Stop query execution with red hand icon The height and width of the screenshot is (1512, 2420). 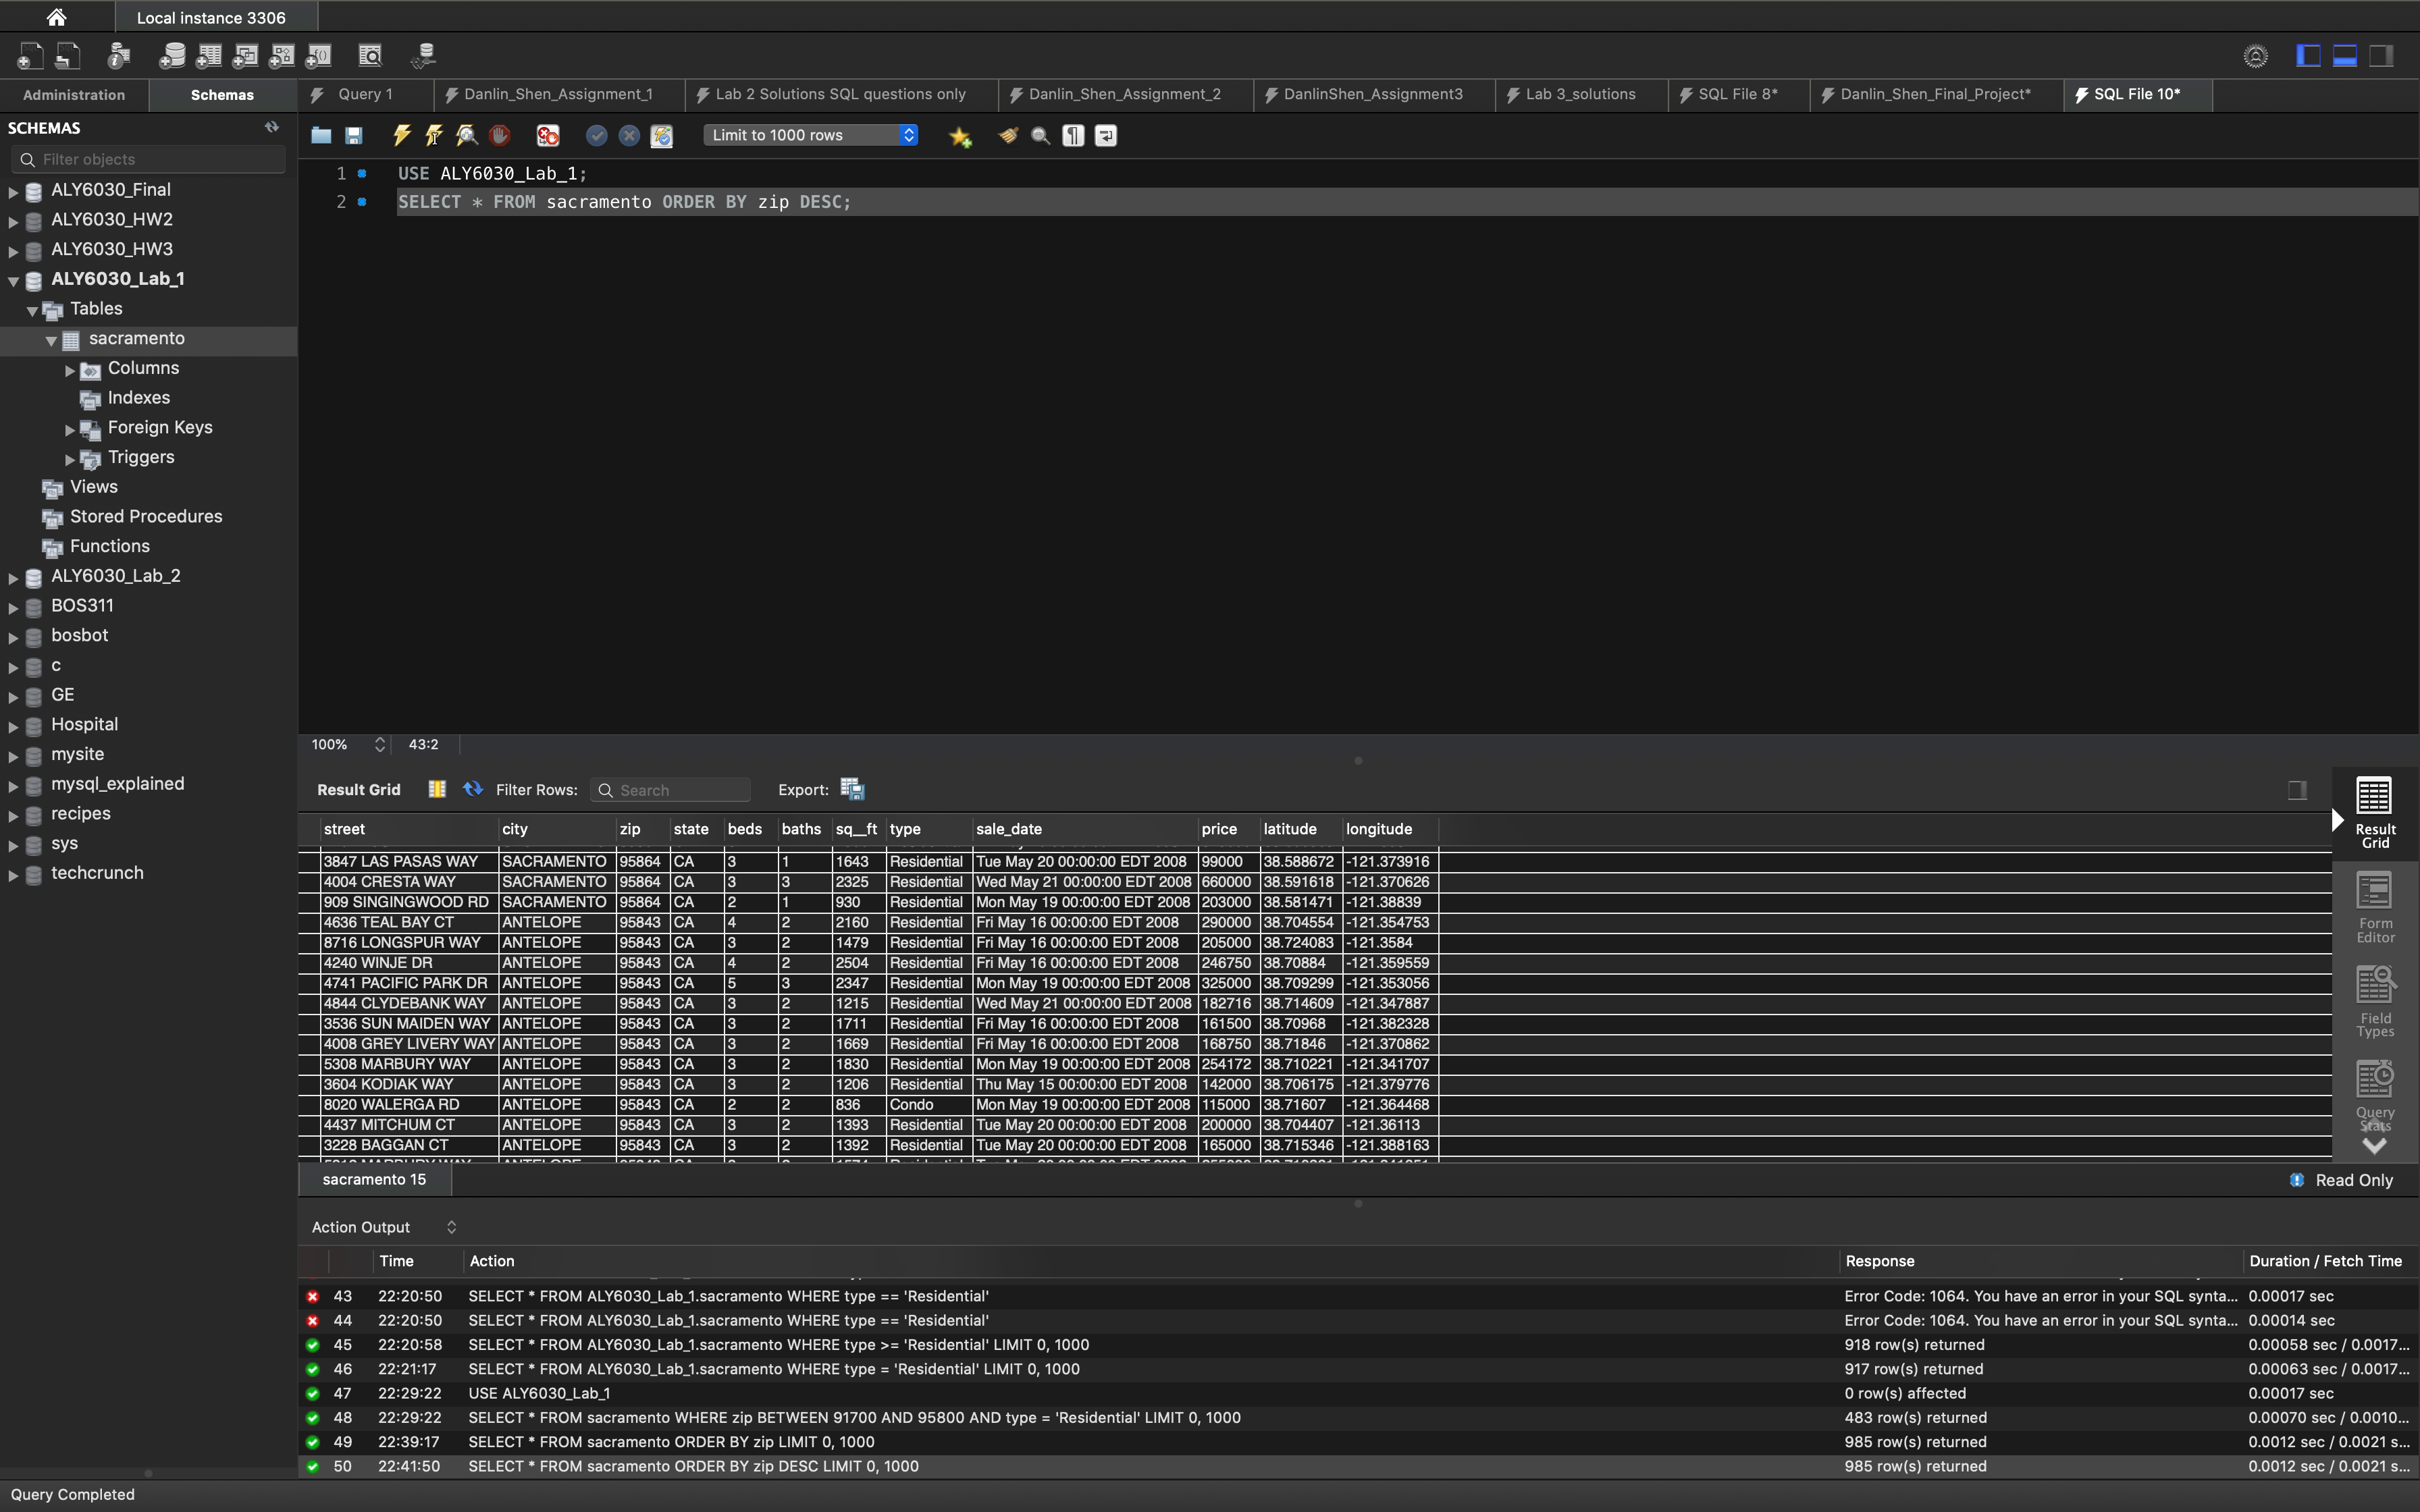point(500,135)
